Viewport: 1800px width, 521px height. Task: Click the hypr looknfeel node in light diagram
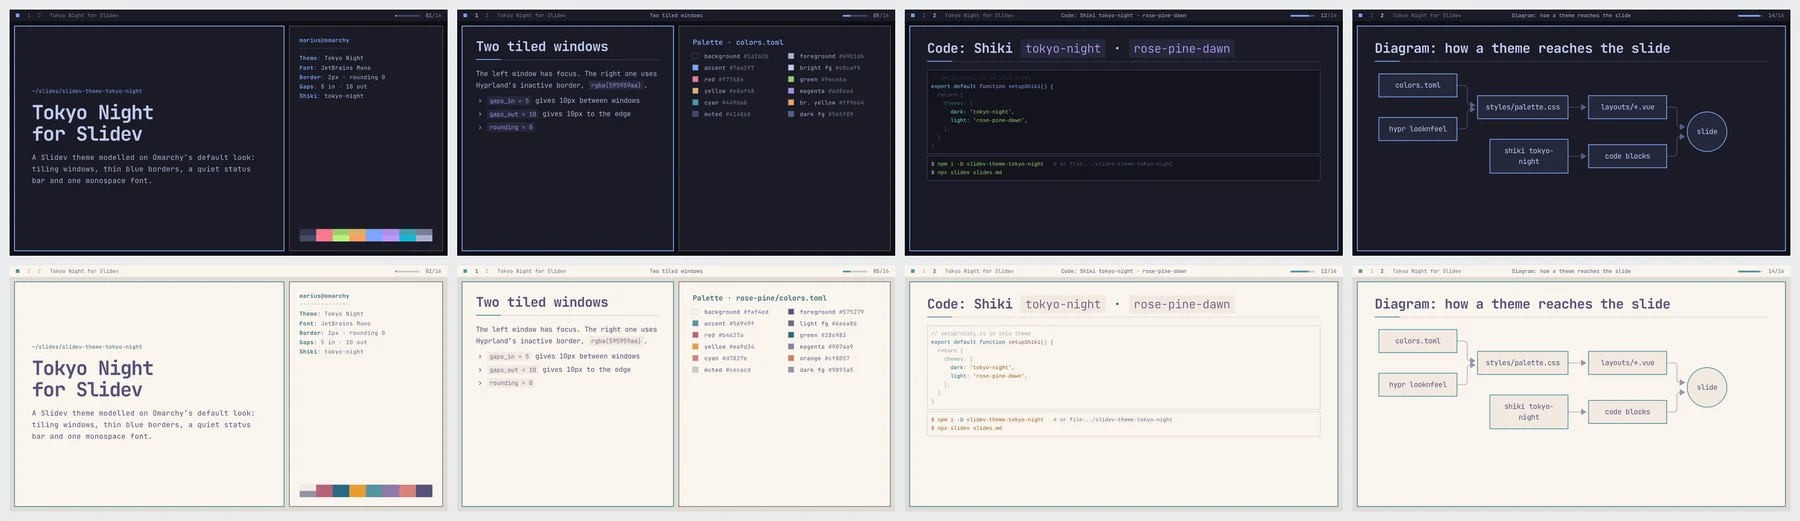1418,384
